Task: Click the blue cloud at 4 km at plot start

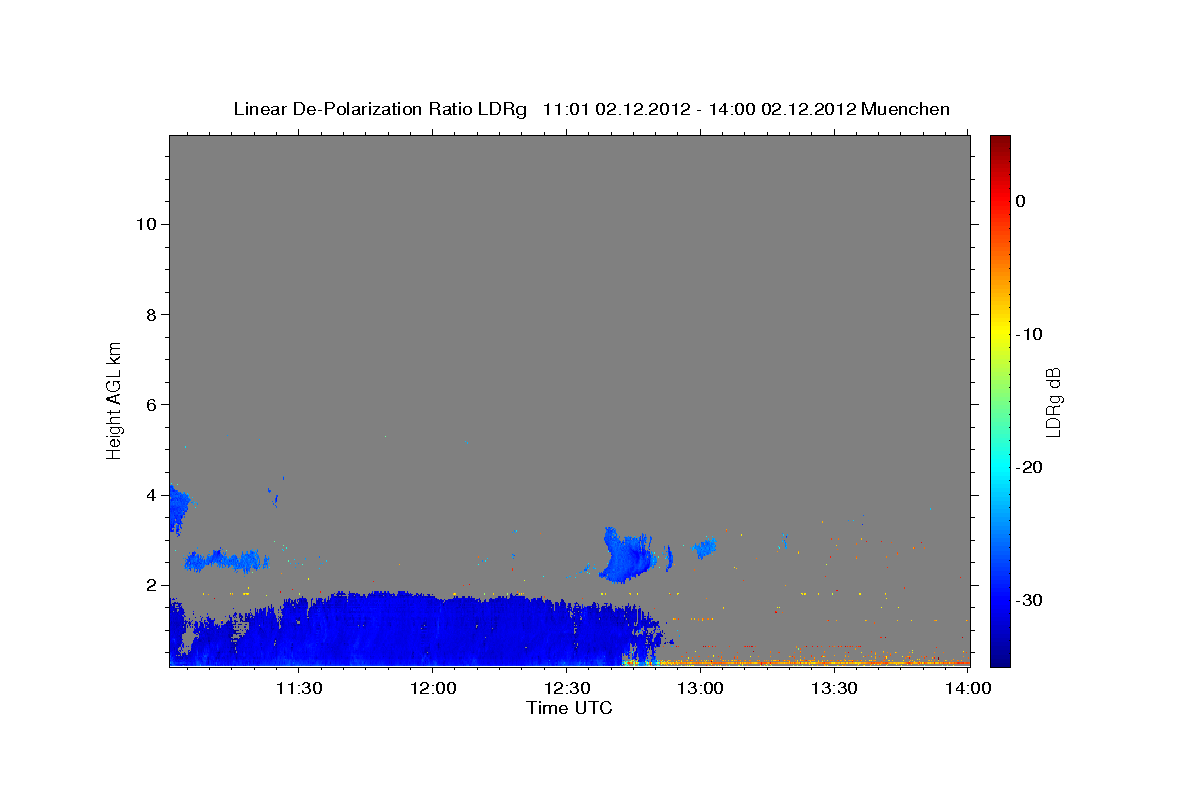Action: tap(179, 509)
